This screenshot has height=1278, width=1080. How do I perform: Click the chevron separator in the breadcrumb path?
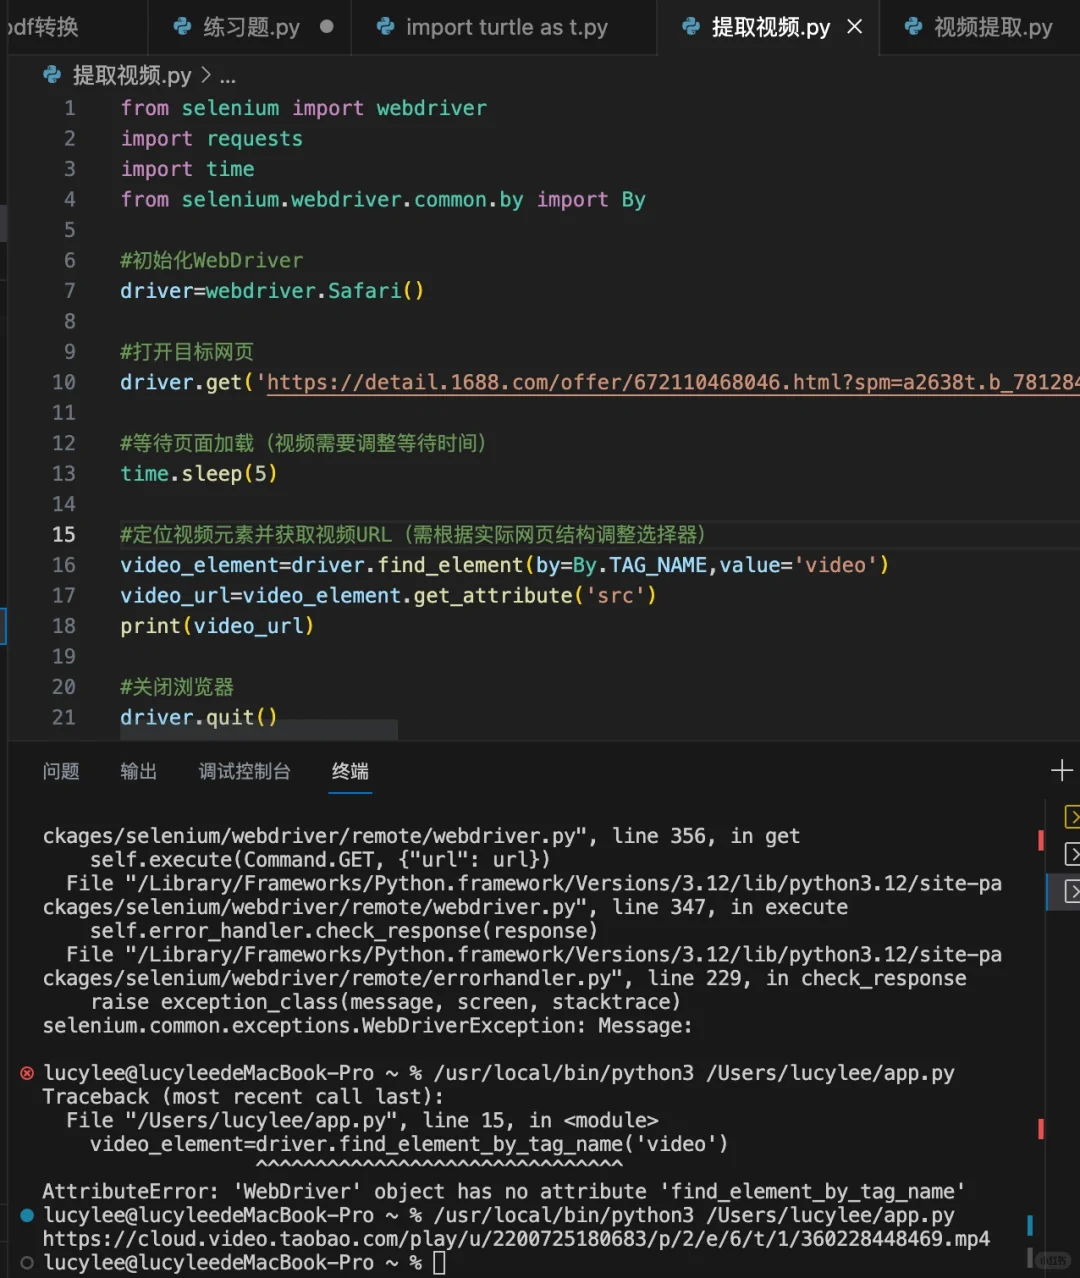207,75
